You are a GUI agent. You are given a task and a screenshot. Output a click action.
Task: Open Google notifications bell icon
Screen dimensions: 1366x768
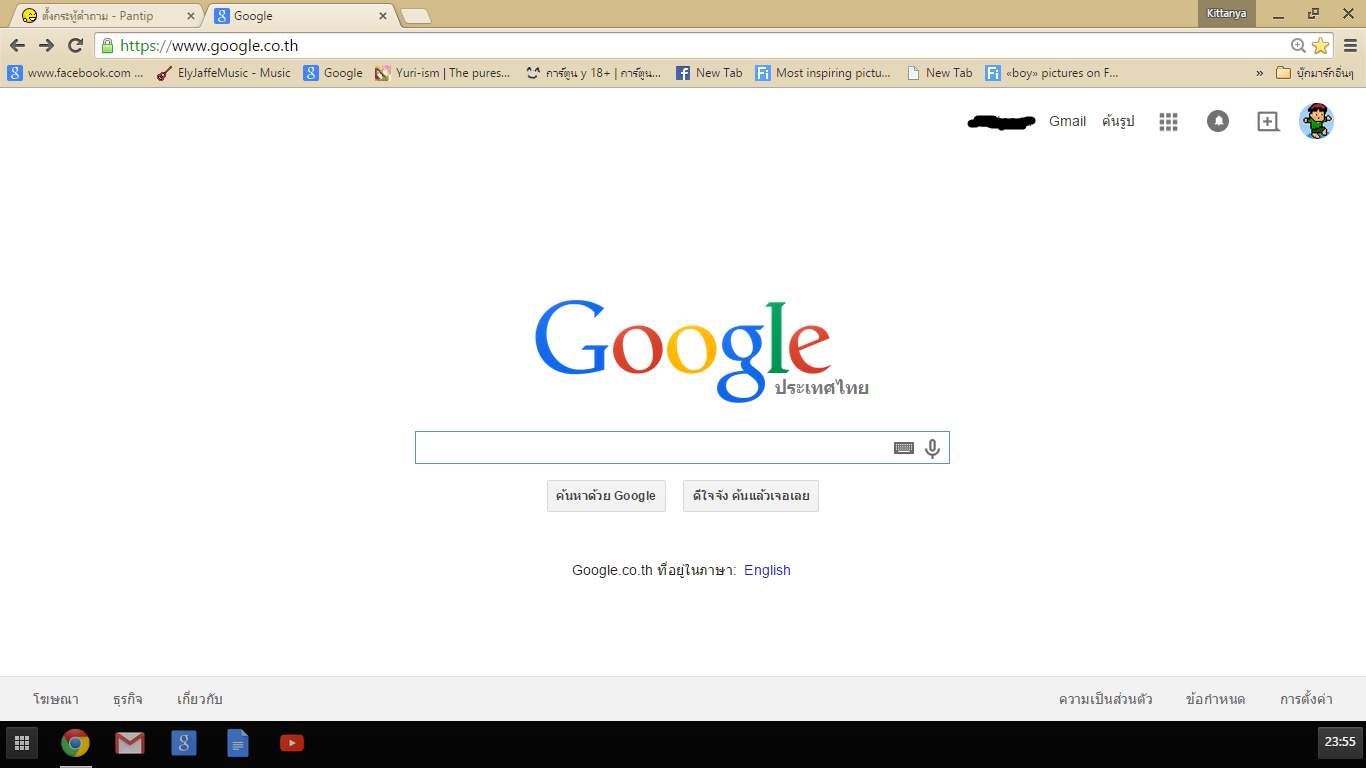point(1218,121)
